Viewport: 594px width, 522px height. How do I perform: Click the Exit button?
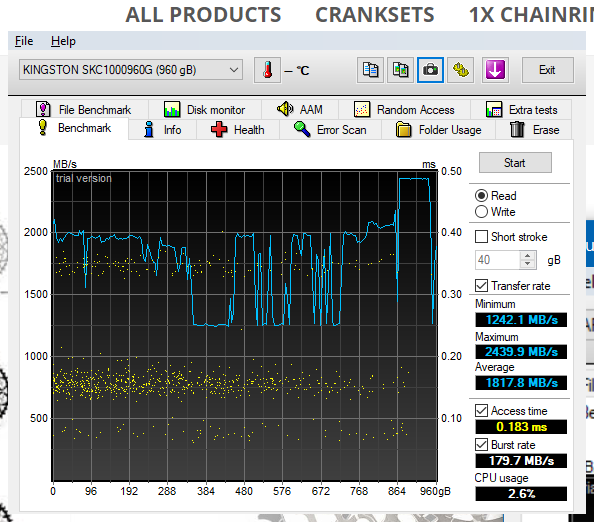click(547, 70)
